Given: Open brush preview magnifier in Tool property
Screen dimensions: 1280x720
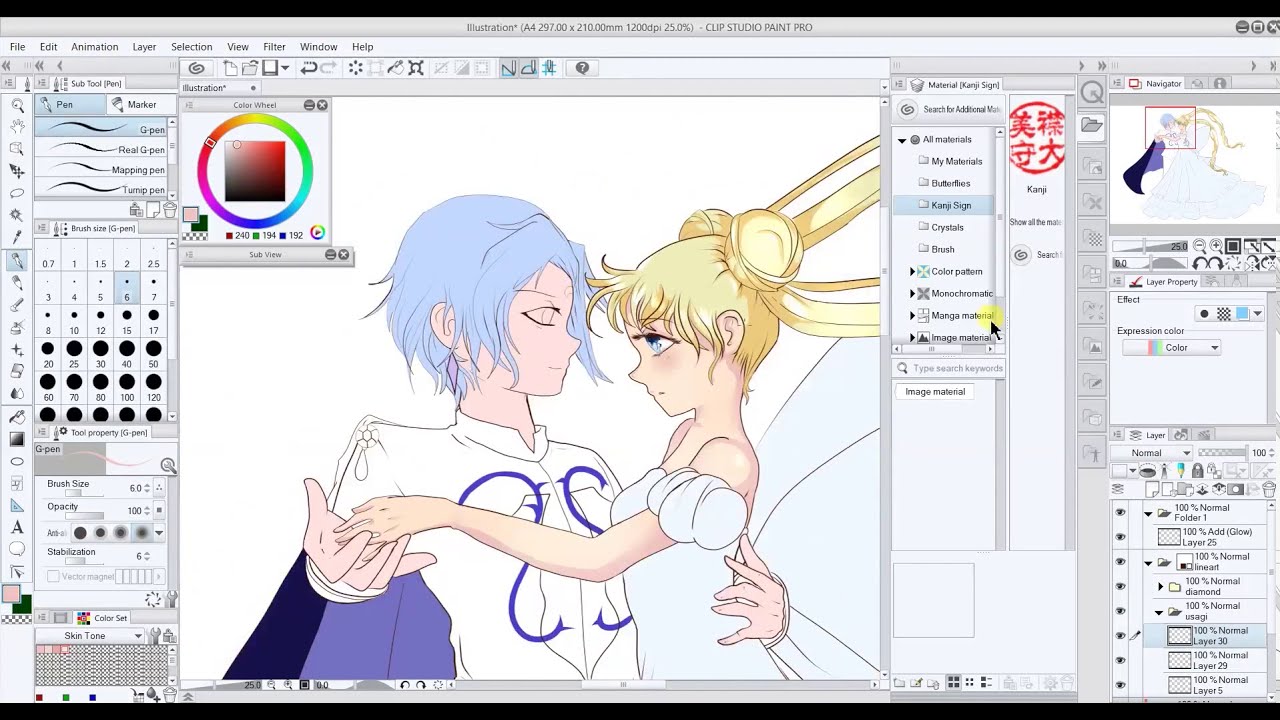Looking at the screenshot, I should (168, 466).
